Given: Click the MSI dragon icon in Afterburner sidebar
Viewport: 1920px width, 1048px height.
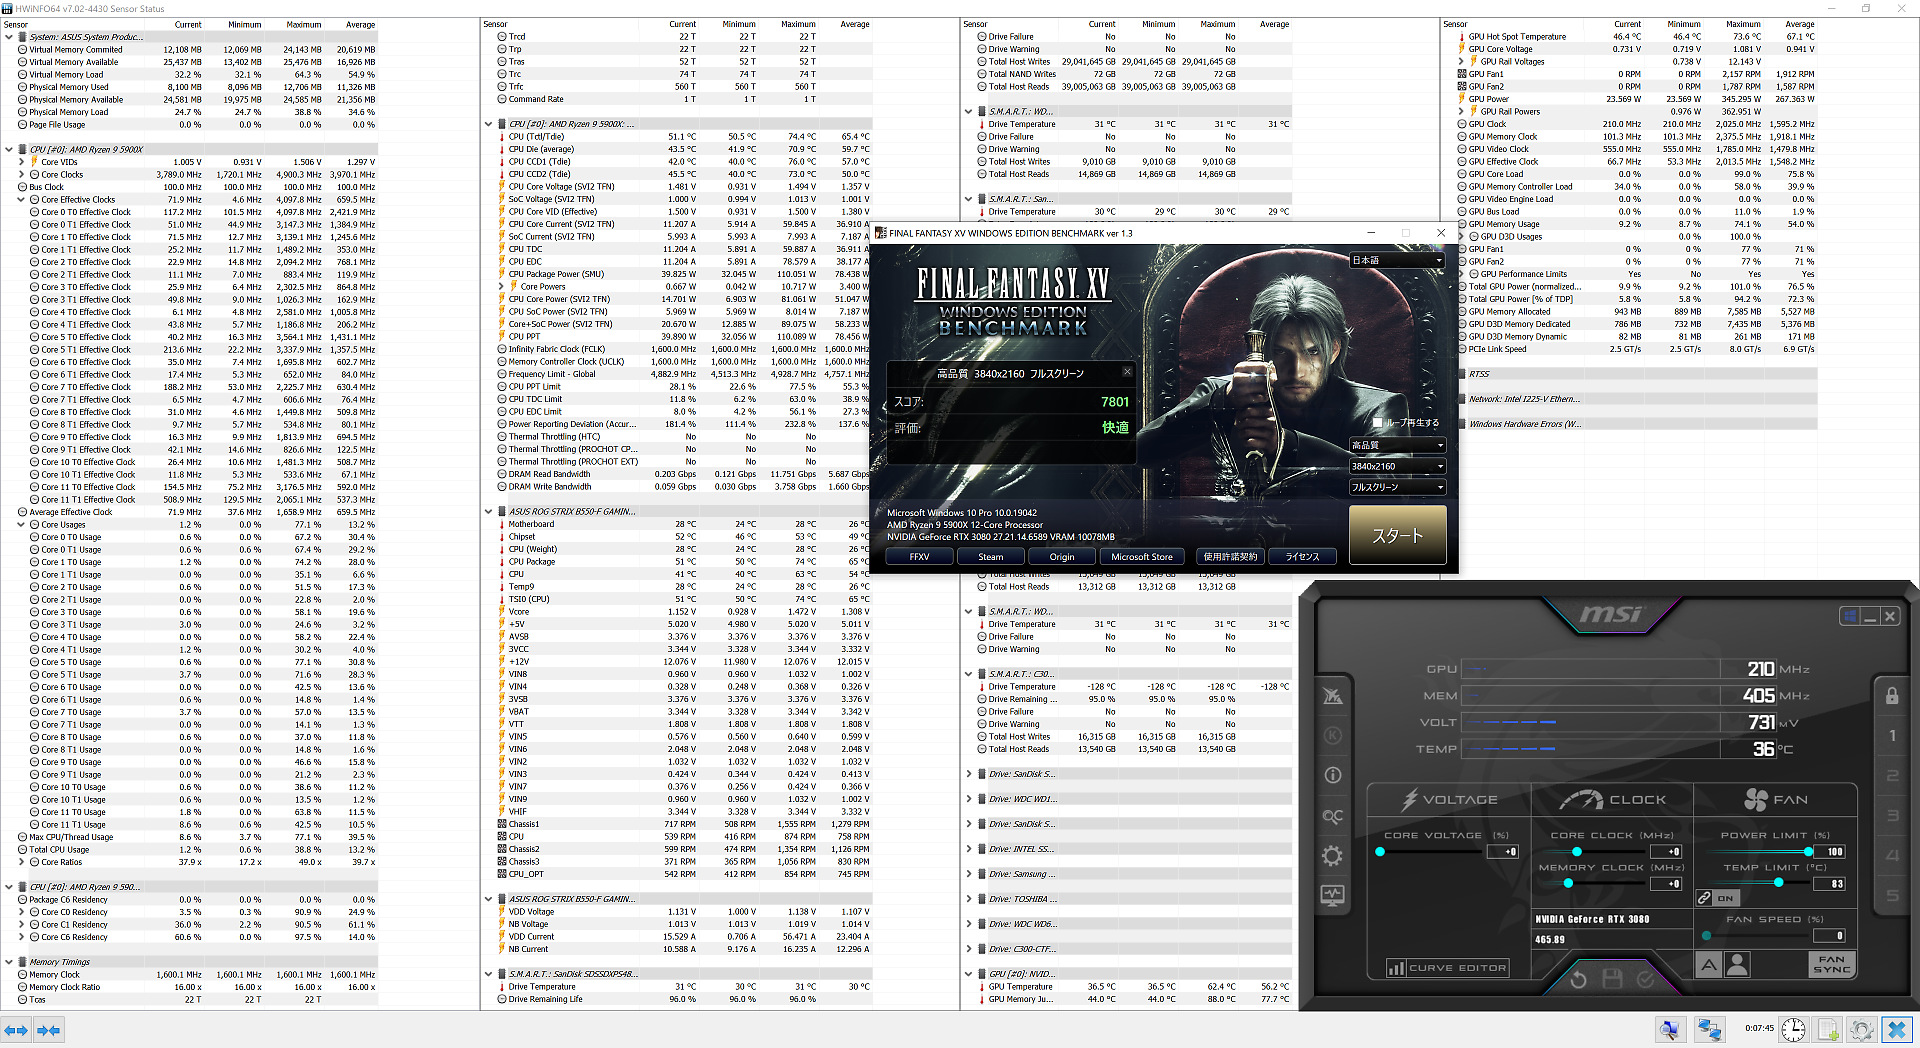Looking at the screenshot, I should pos(1332,696).
